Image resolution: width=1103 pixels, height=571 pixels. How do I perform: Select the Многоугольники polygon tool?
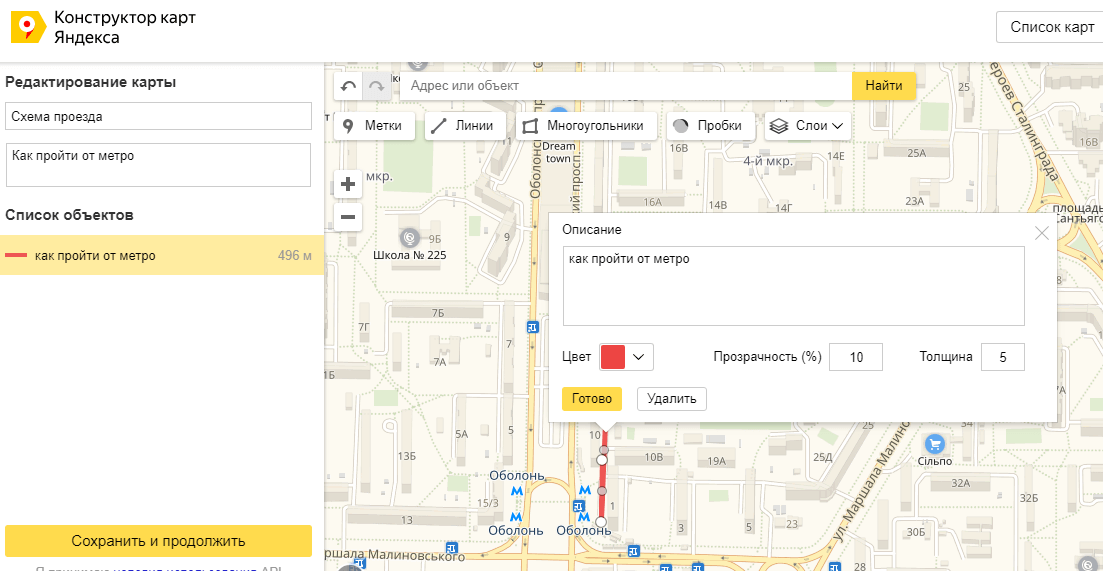point(586,126)
